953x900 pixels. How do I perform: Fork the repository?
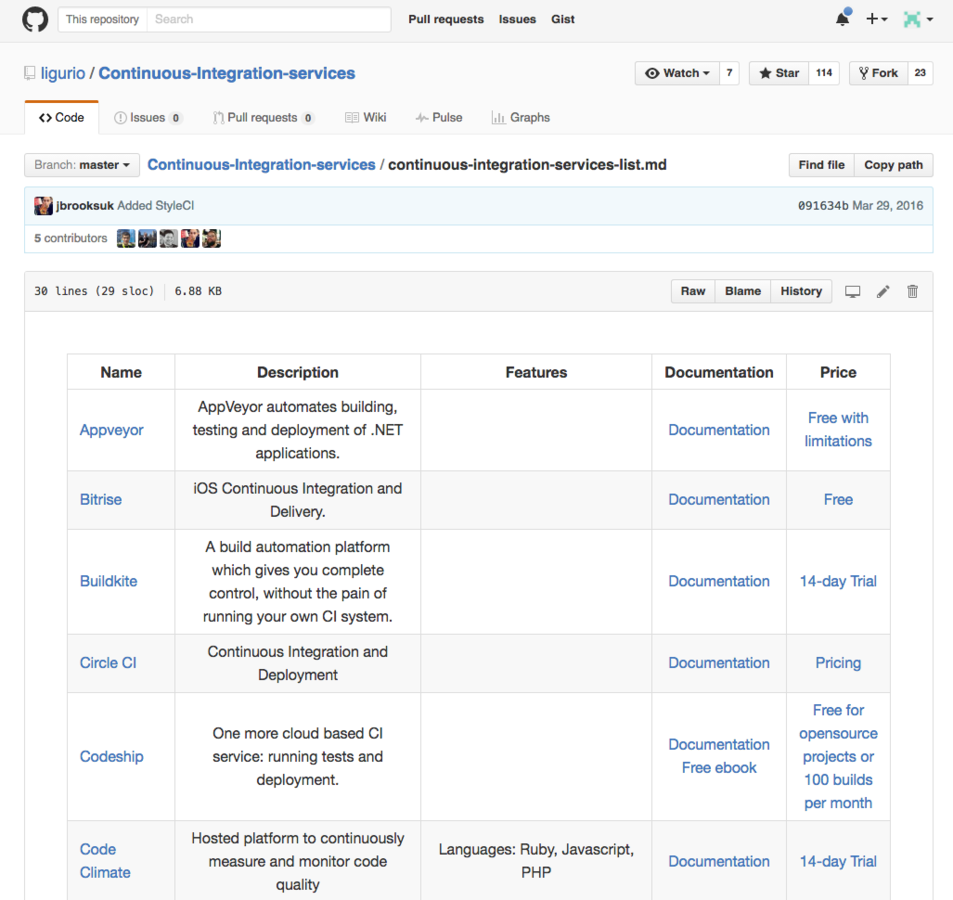click(x=878, y=73)
